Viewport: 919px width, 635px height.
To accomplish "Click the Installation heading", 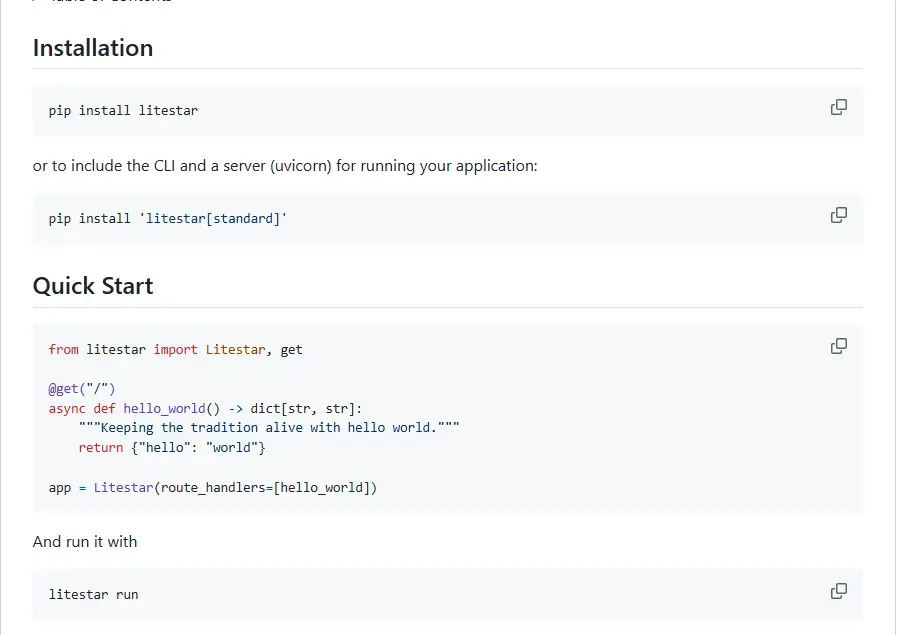I will pyautogui.click(x=93, y=48).
